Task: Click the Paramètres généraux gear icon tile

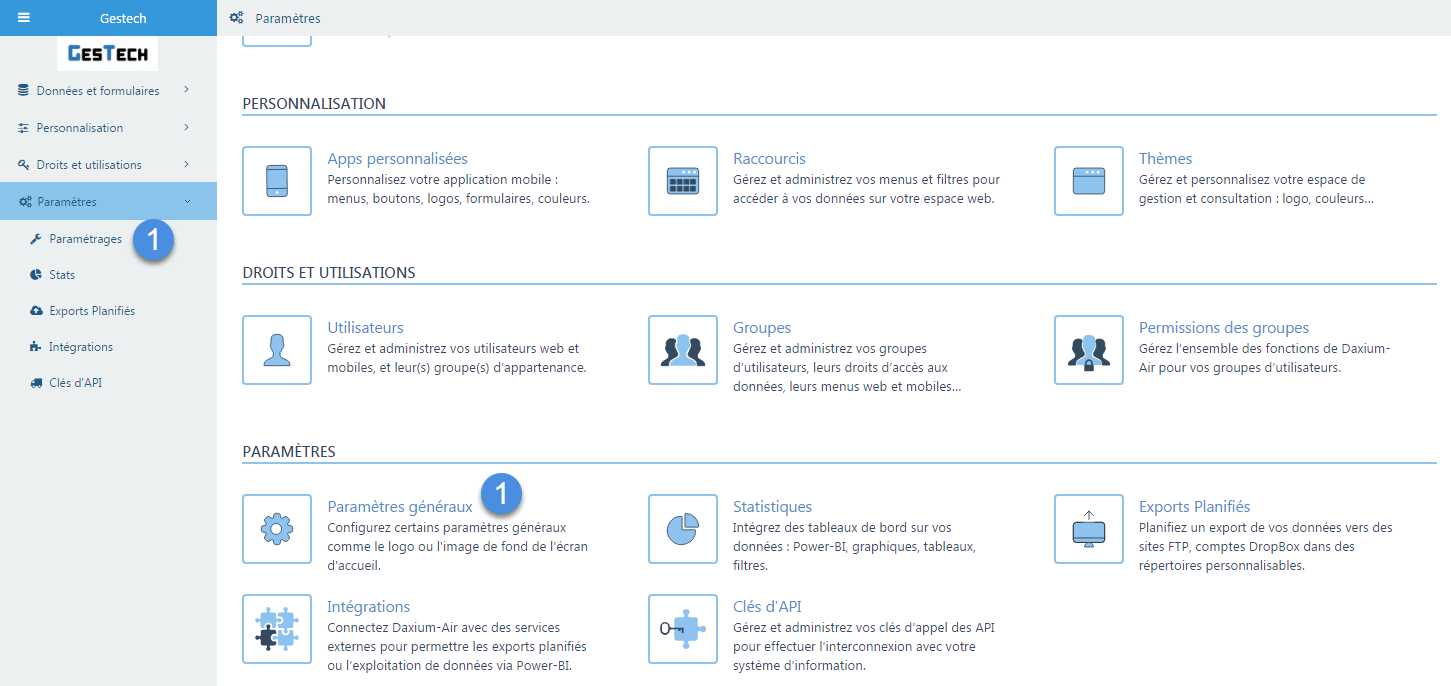Action: (277, 529)
